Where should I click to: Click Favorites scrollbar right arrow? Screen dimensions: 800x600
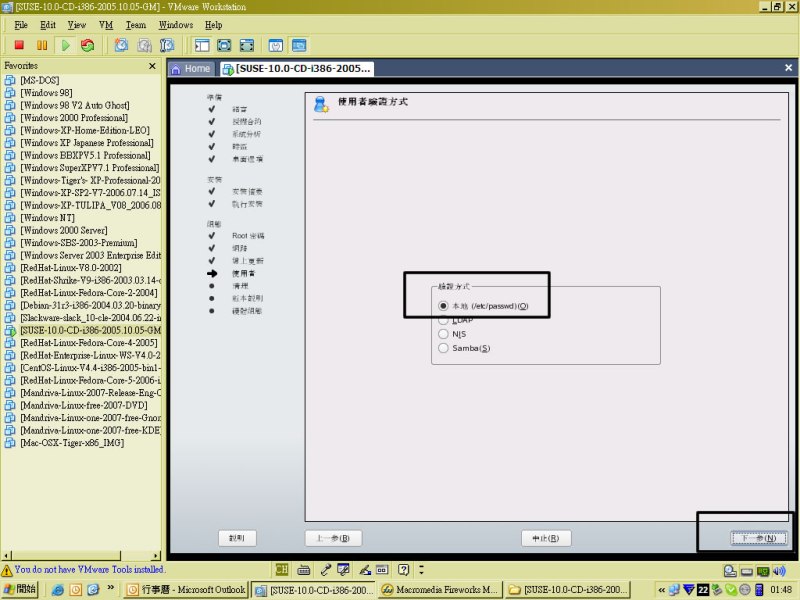pos(156,556)
